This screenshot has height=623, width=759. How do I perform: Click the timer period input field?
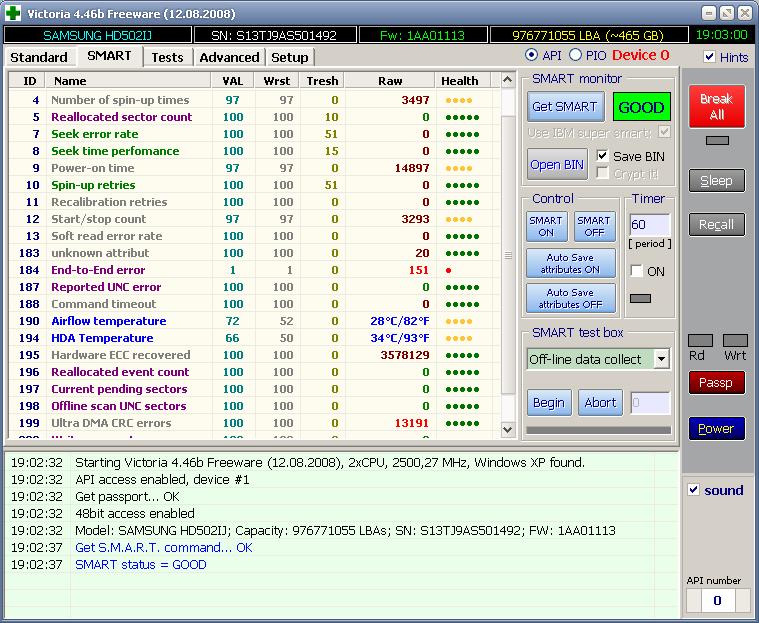coord(648,225)
